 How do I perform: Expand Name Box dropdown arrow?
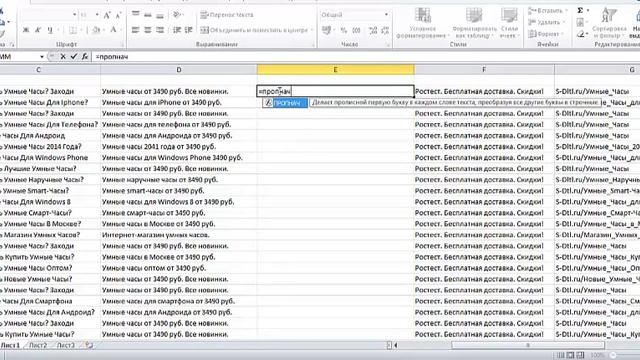[x=42, y=57]
